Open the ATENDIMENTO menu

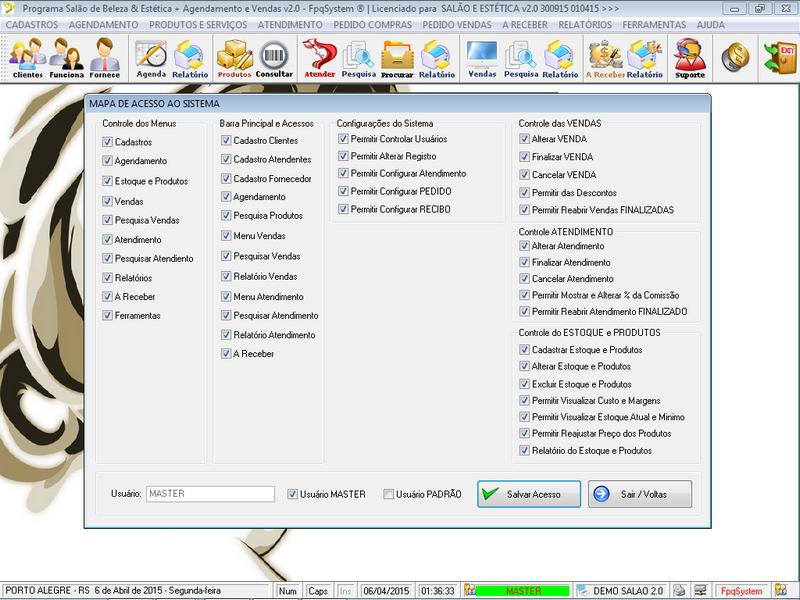pos(290,24)
